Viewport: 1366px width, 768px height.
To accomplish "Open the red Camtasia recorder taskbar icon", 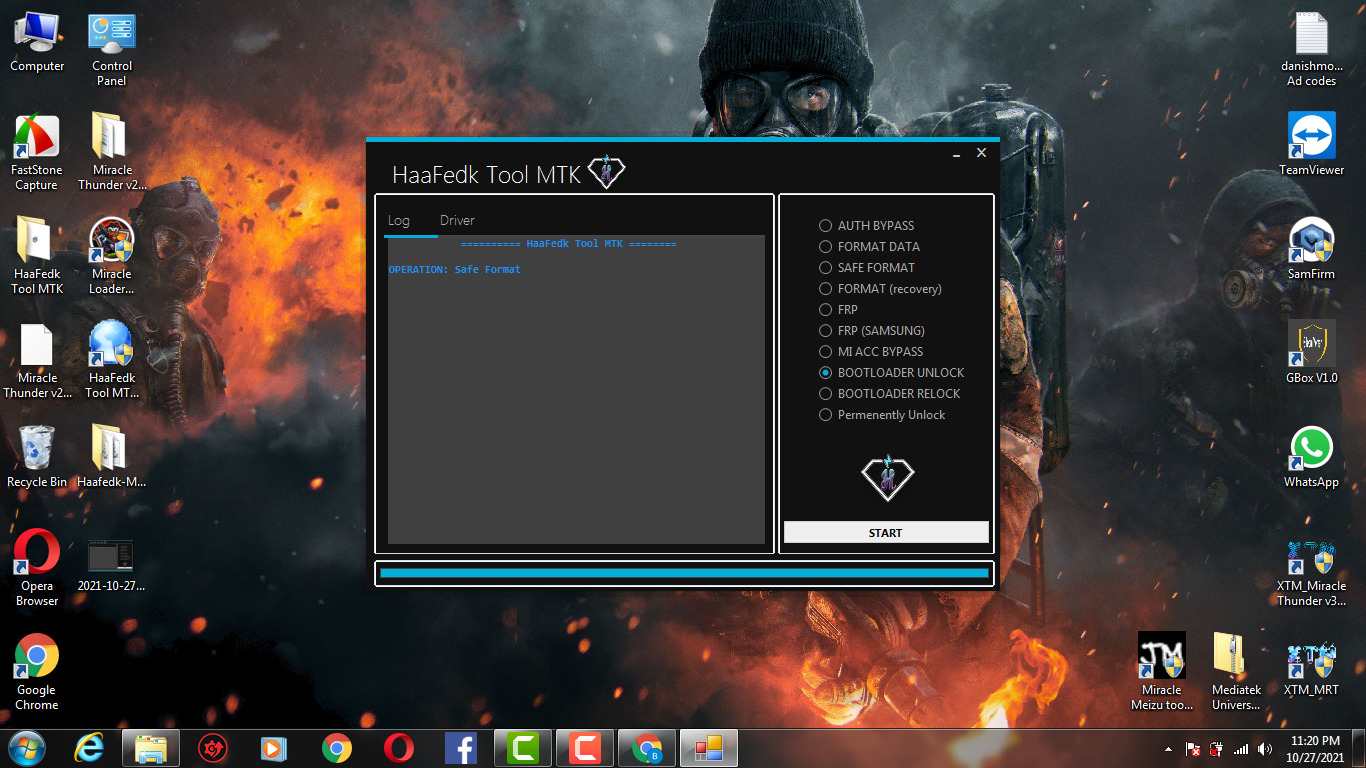I will 585,748.
